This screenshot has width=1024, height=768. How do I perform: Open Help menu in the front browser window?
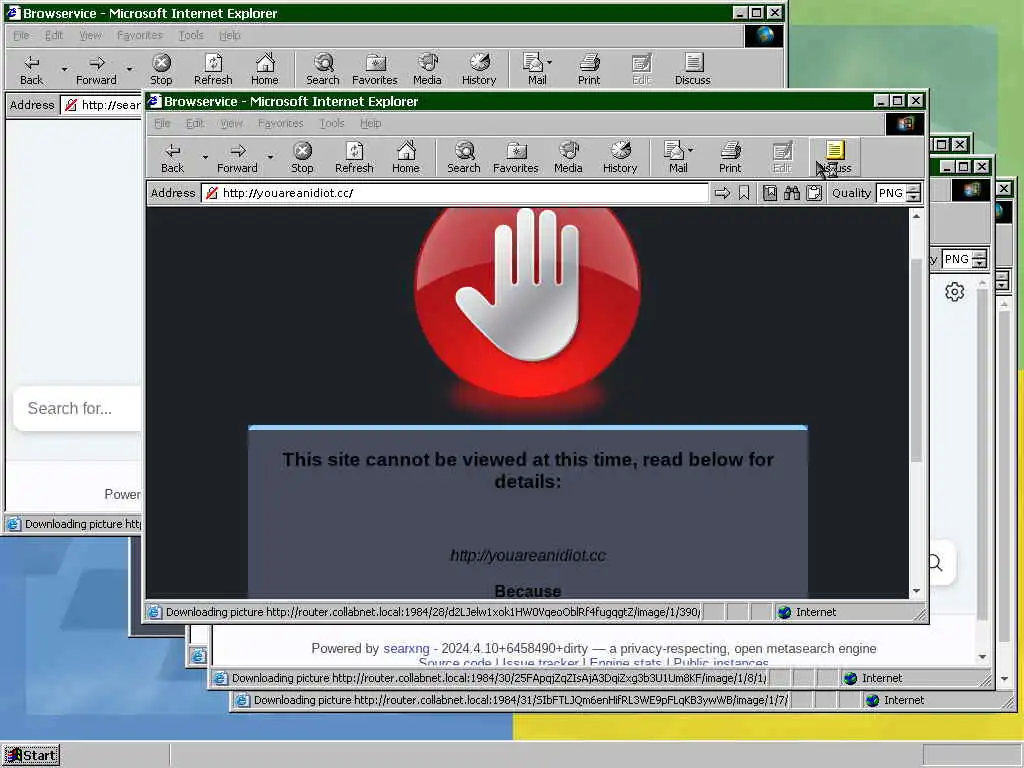tap(370, 123)
